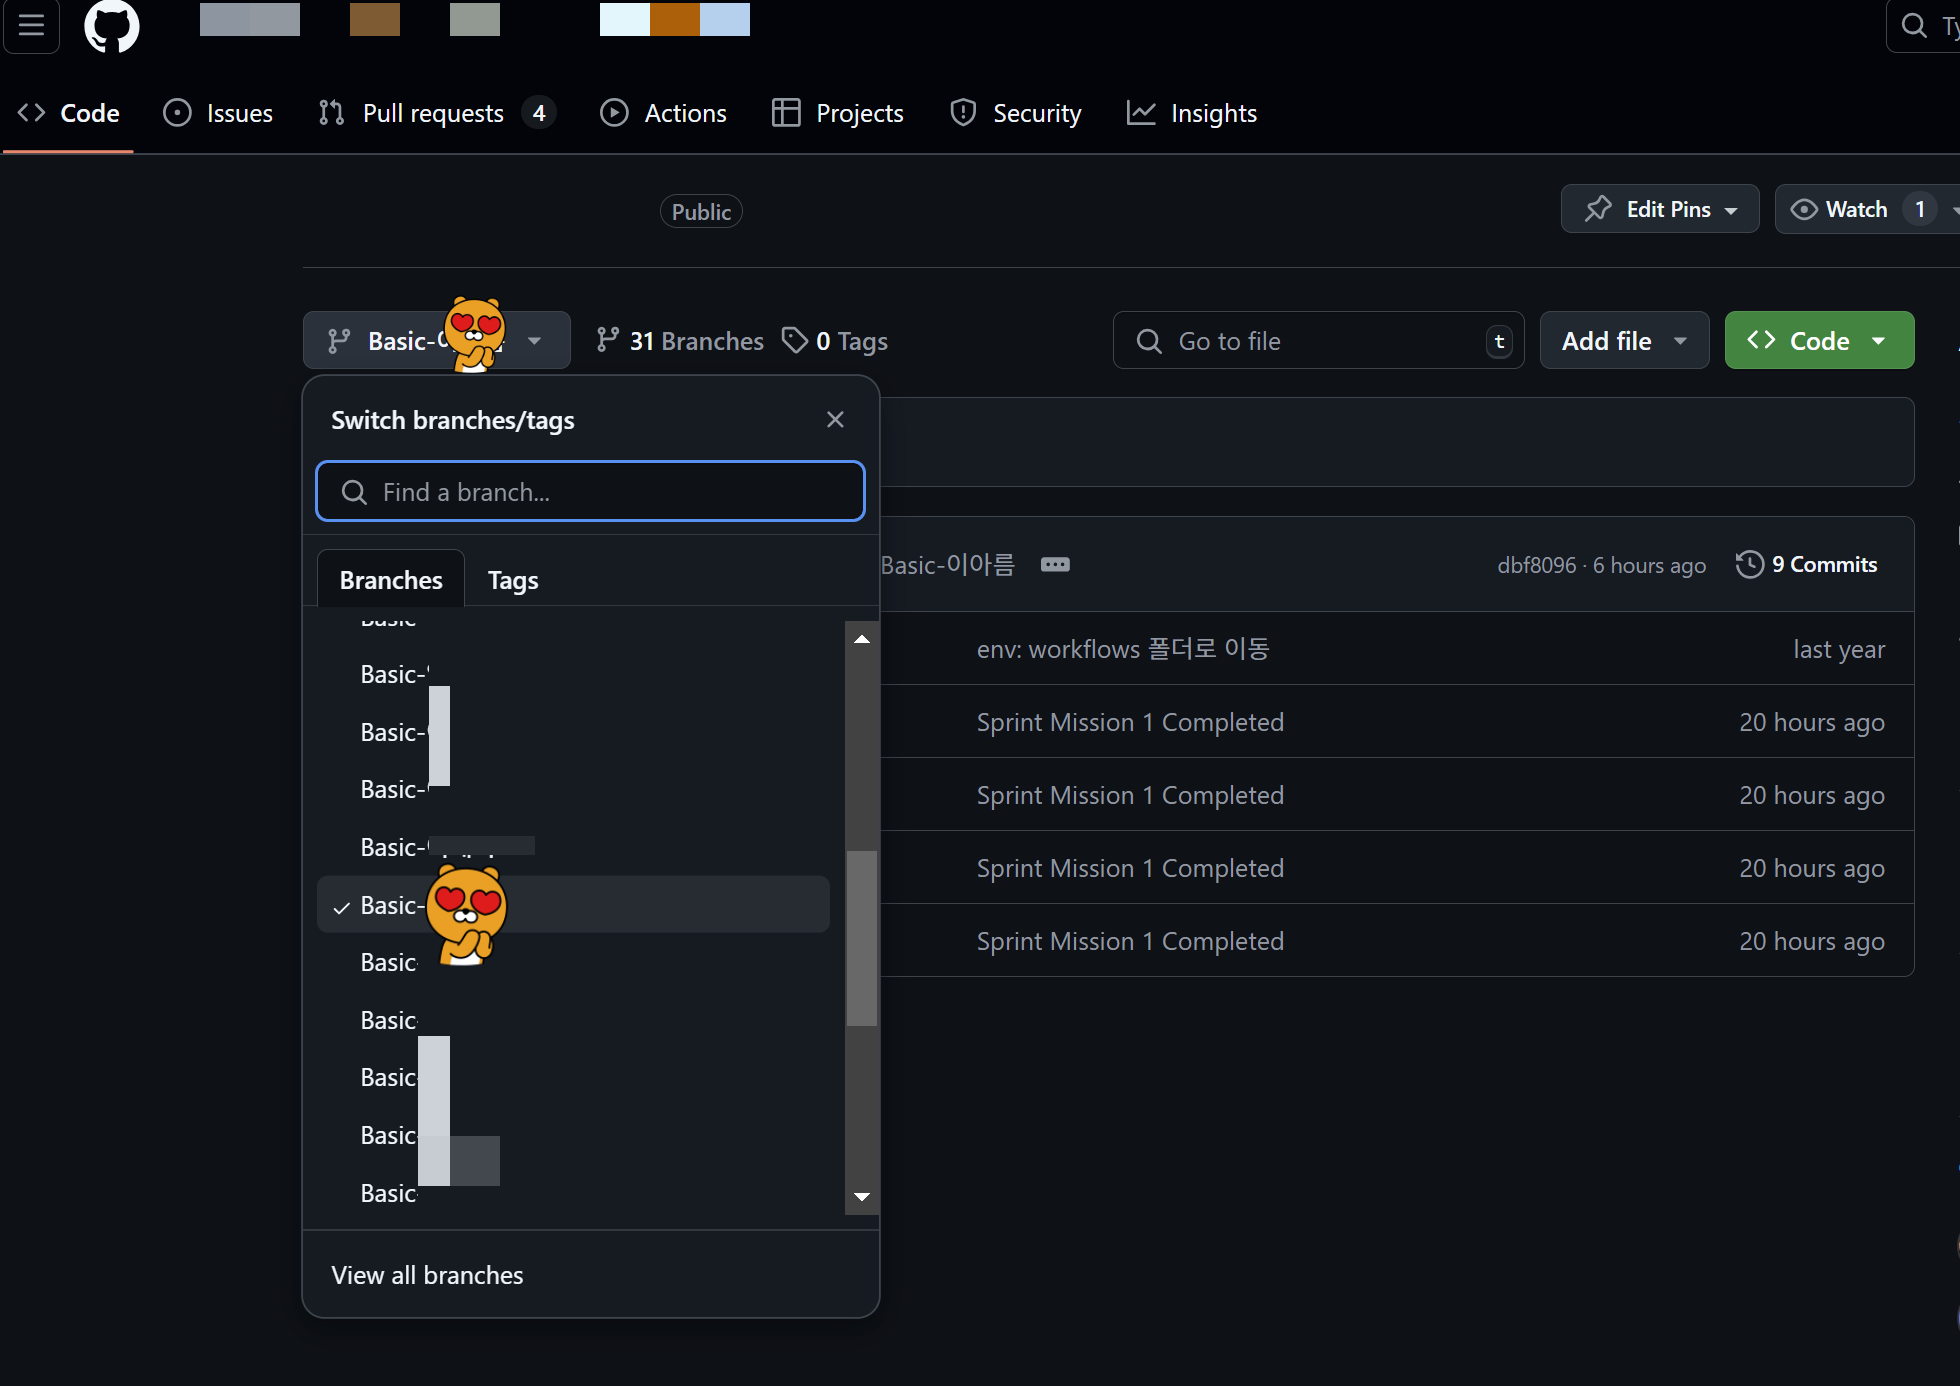1960x1386 pixels.
Task: Select the checked current branch item
Action: tap(573, 905)
